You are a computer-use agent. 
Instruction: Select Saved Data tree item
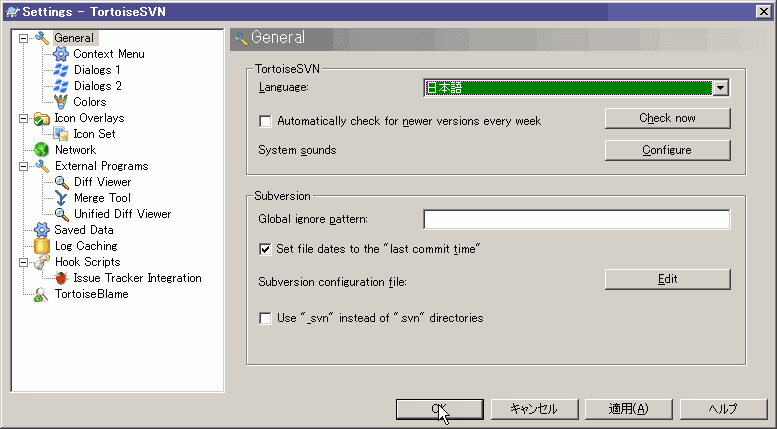pos(84,230)
